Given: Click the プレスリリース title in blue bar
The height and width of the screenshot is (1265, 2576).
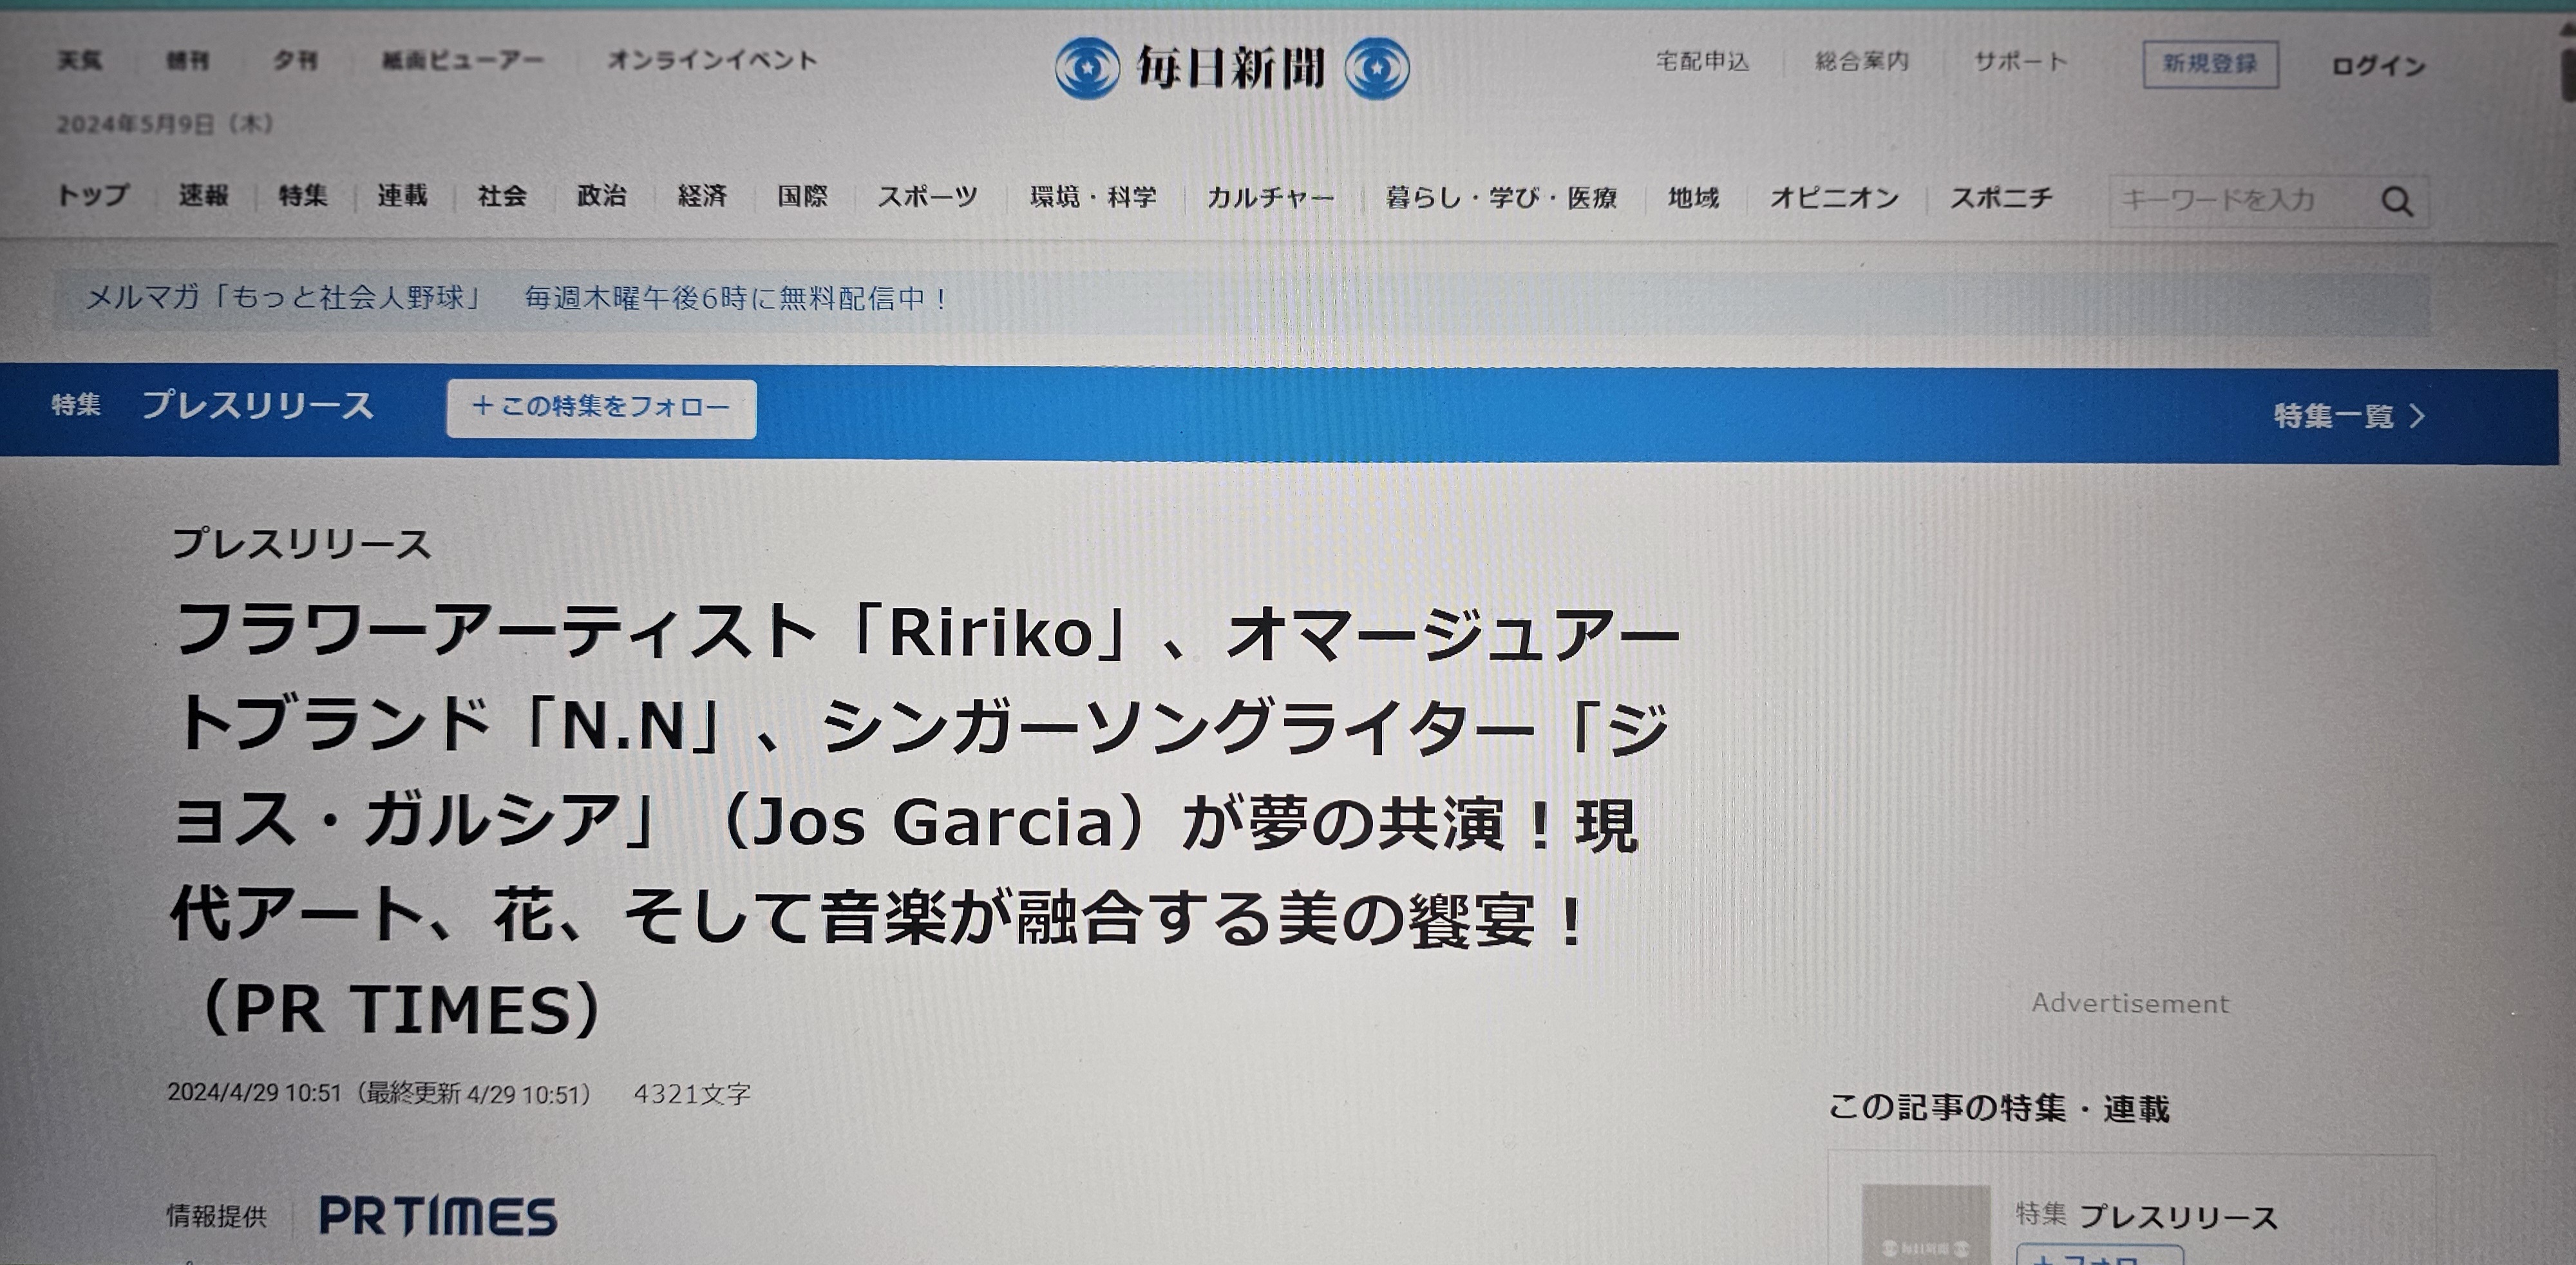Looking at the screenshot, I should click(257, 405).
